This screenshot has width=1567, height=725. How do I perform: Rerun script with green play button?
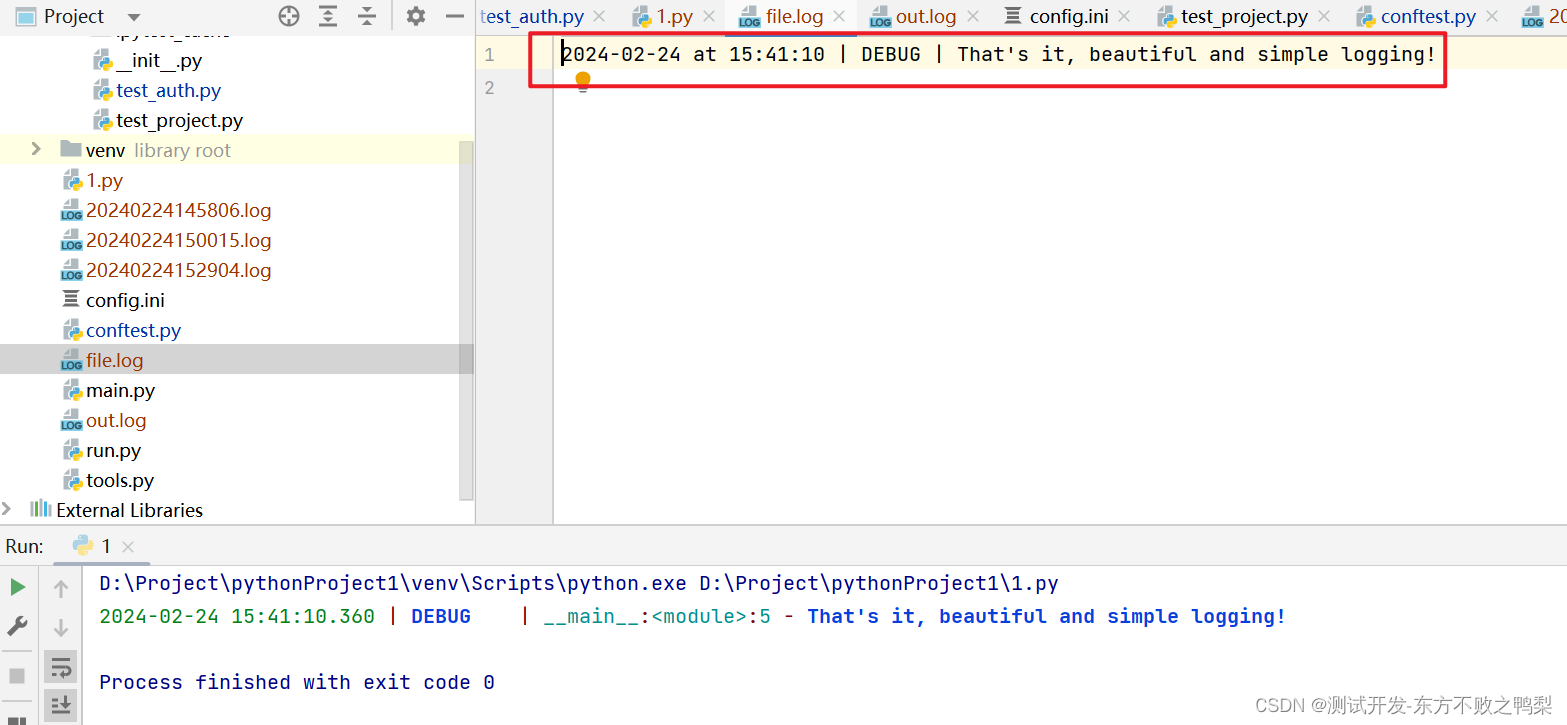pos(17,587)
